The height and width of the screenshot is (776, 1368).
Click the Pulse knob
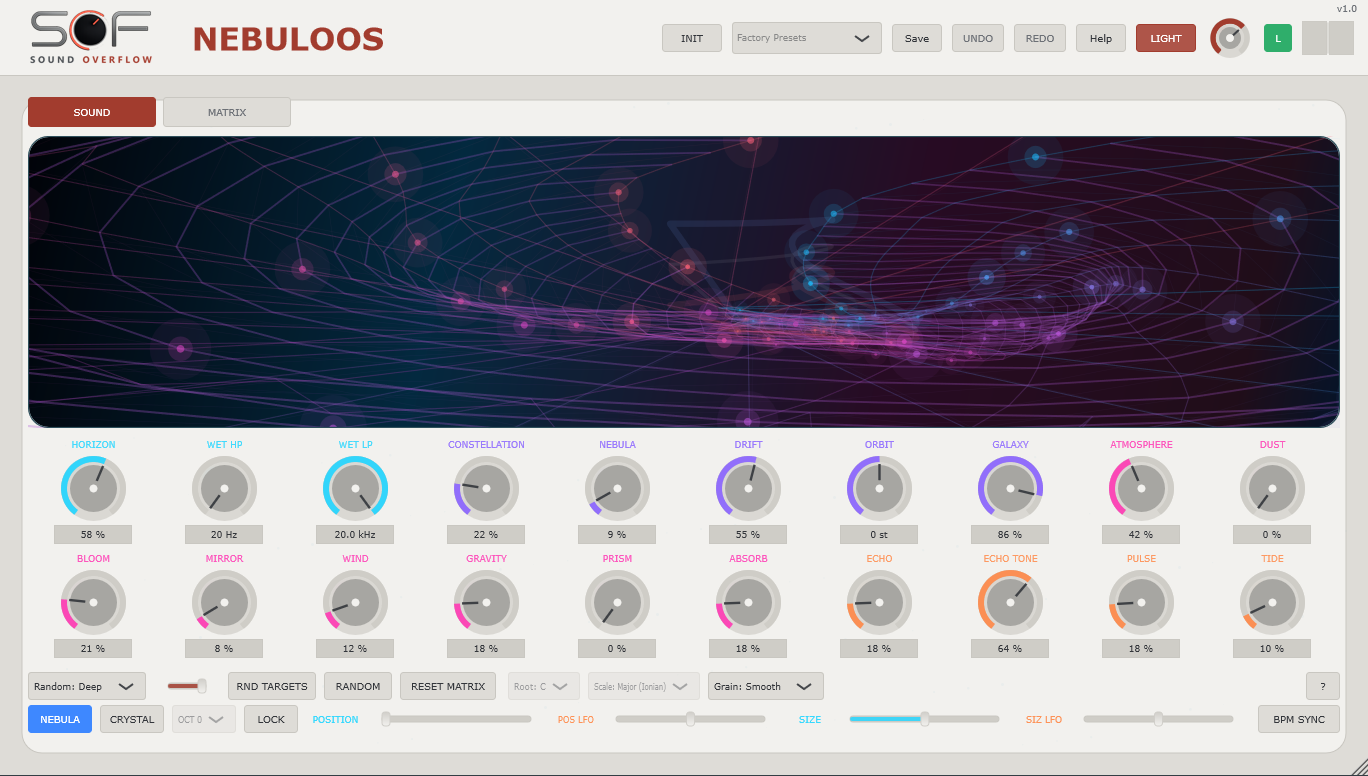tap(1141, 603)
